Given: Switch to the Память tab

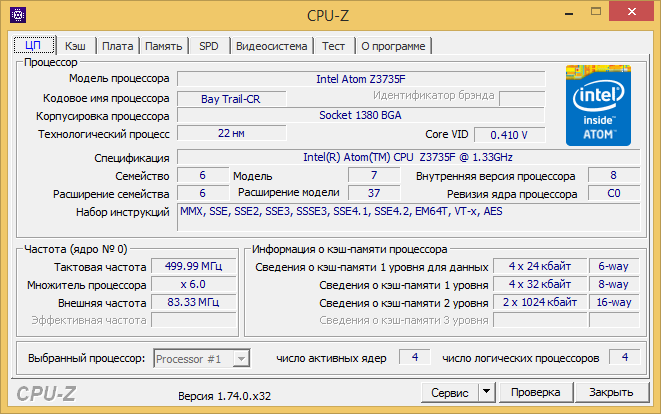Looking at the screenshot, I should (164, 46).
